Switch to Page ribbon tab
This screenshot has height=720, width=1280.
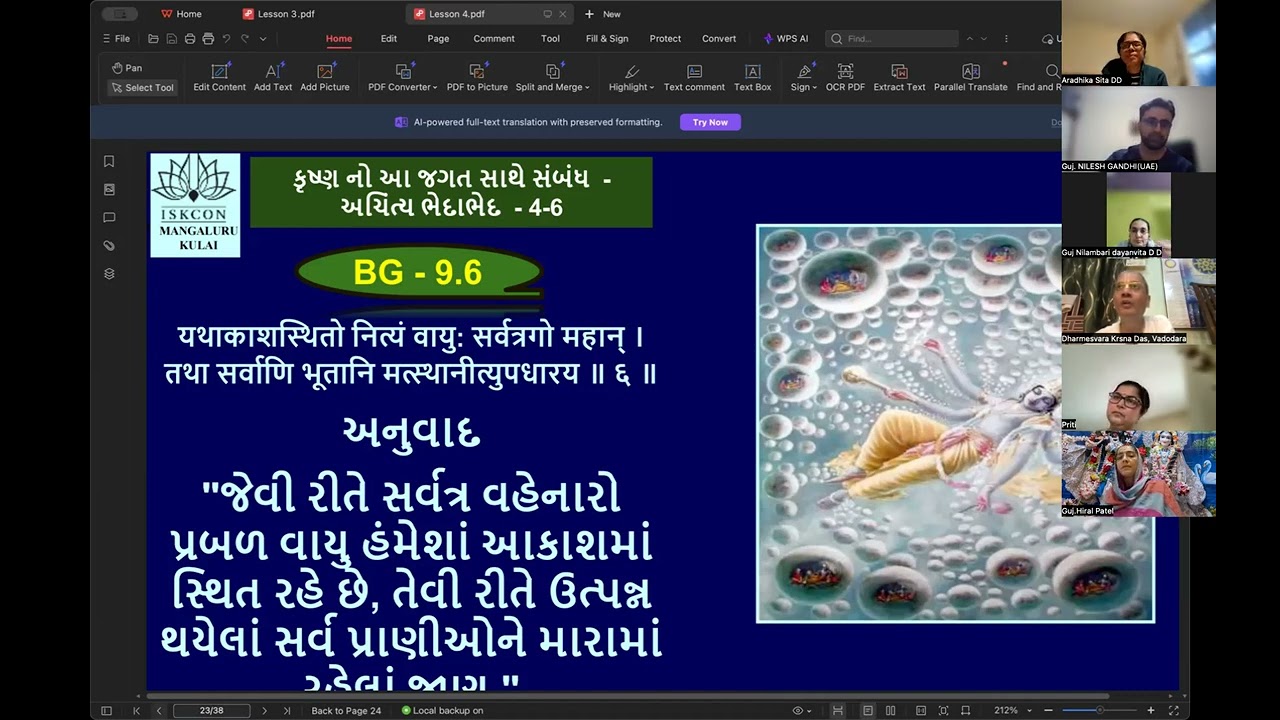[x=438, y=39]
